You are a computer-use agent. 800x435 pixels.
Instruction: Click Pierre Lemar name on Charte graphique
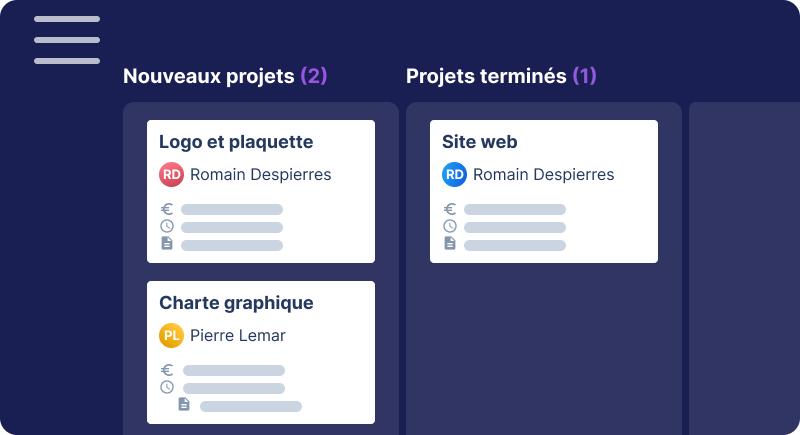(x=238, y=336)
